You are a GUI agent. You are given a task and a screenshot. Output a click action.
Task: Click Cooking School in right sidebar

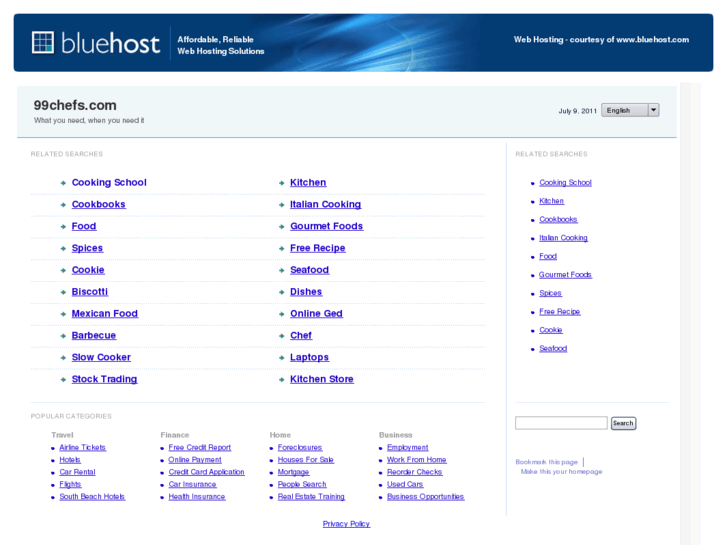565,183
